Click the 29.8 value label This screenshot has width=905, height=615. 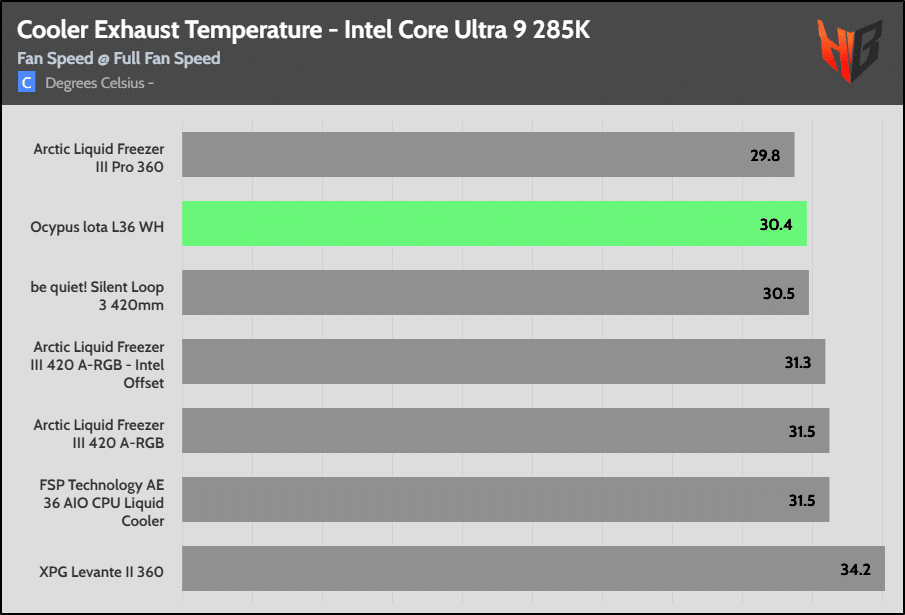pyautogui.click(x=765, y=155)
